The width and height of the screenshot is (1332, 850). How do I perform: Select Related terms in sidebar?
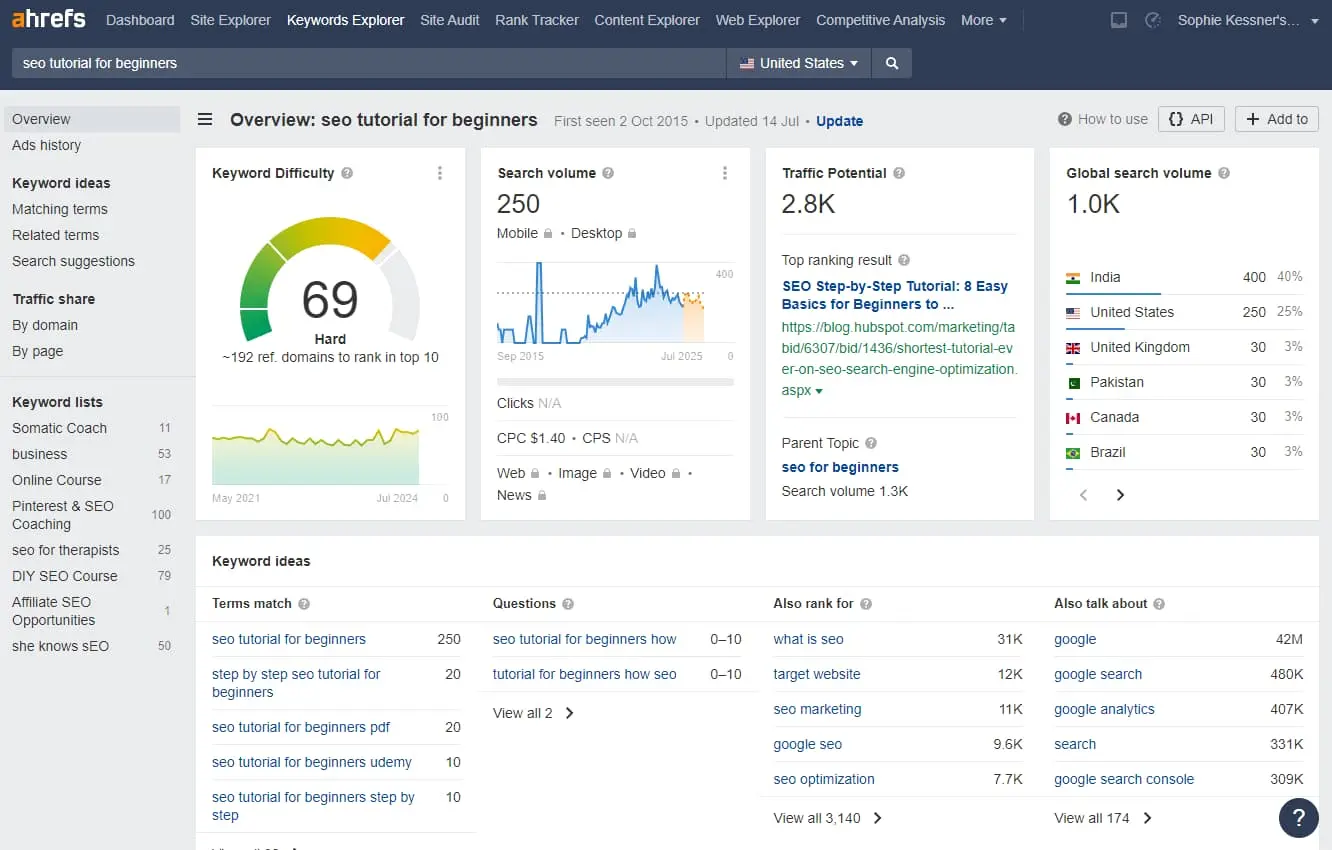[x=56, y=235]
